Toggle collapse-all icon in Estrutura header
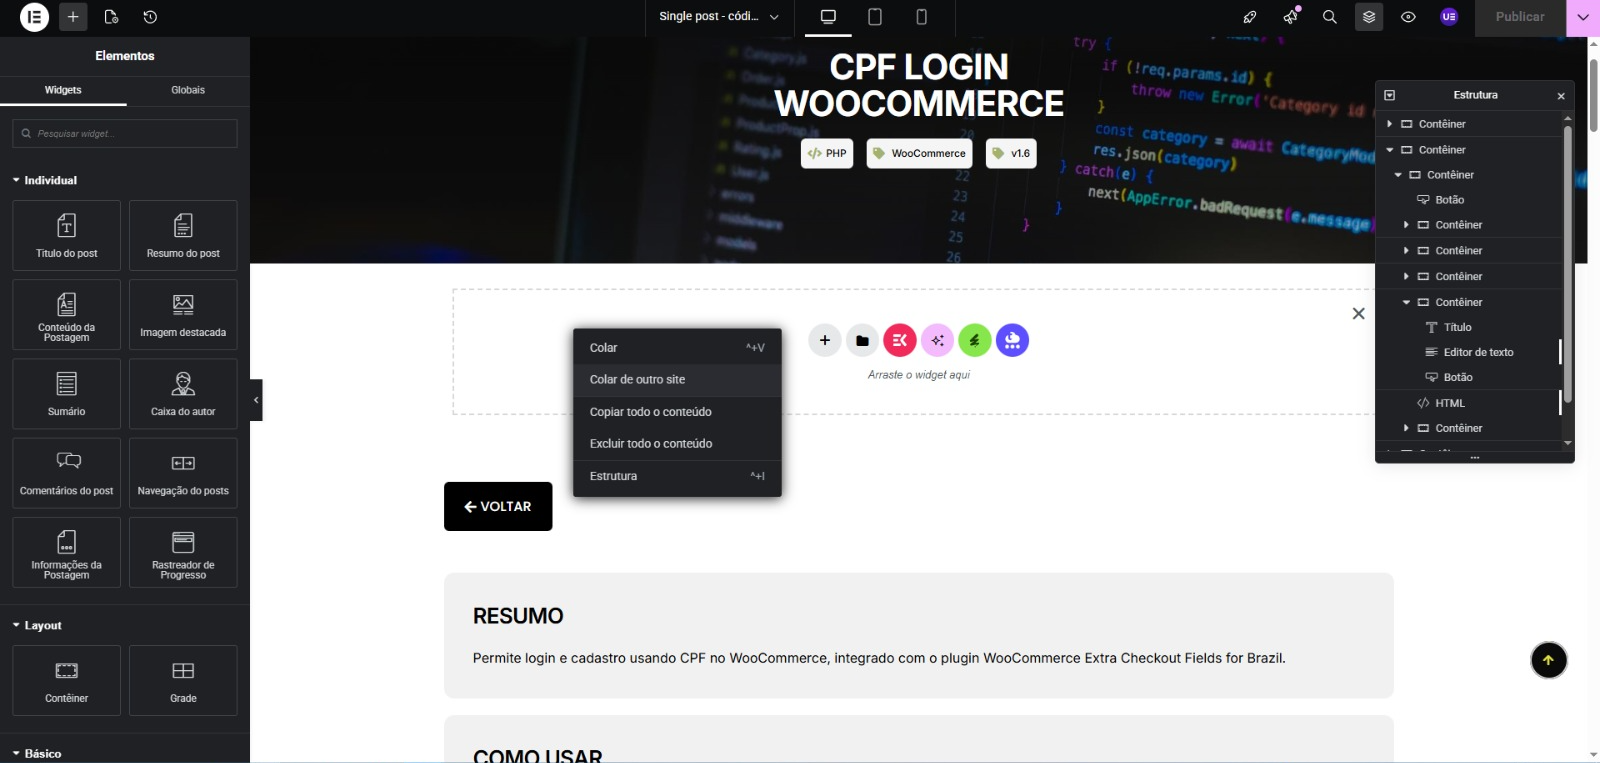The width and height of the screenshot is (1600, 763). 1389,95
